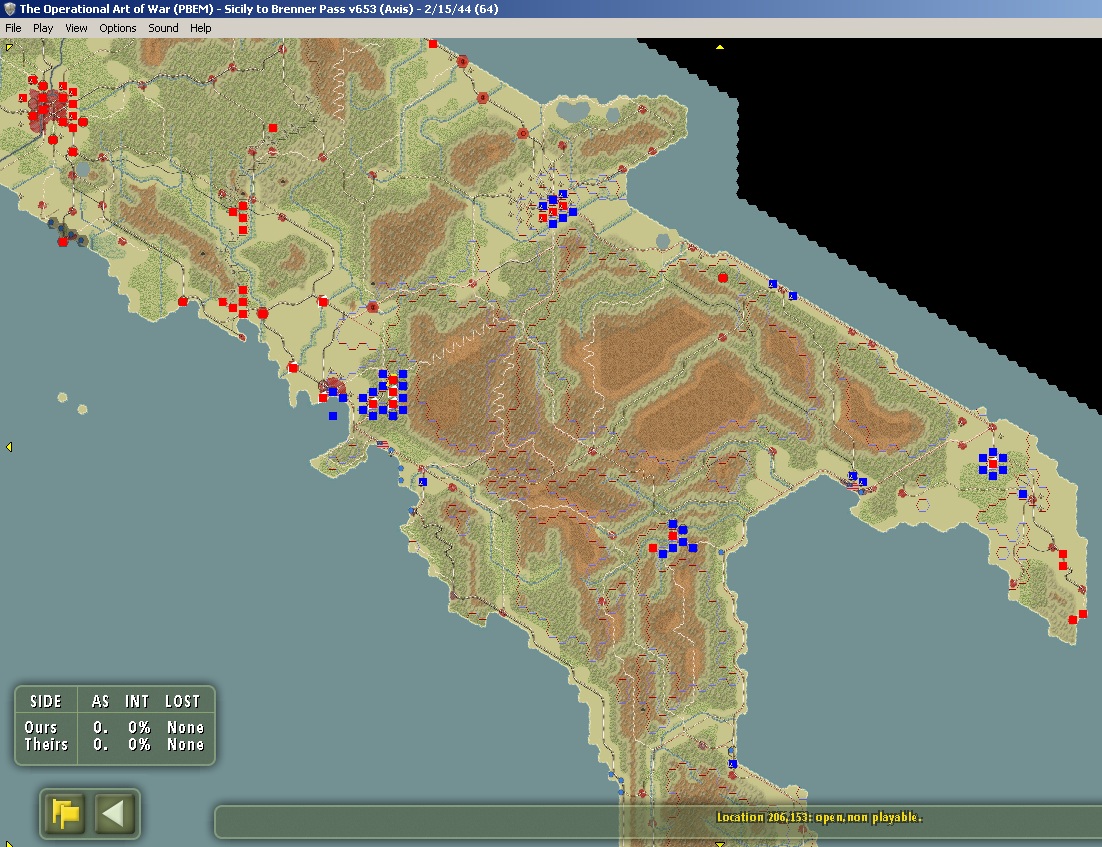The width and height of the screenshot is (1102, 847).
Task: Click the yellow corner arrow at map bottom-left
Action: pos(8,843)
